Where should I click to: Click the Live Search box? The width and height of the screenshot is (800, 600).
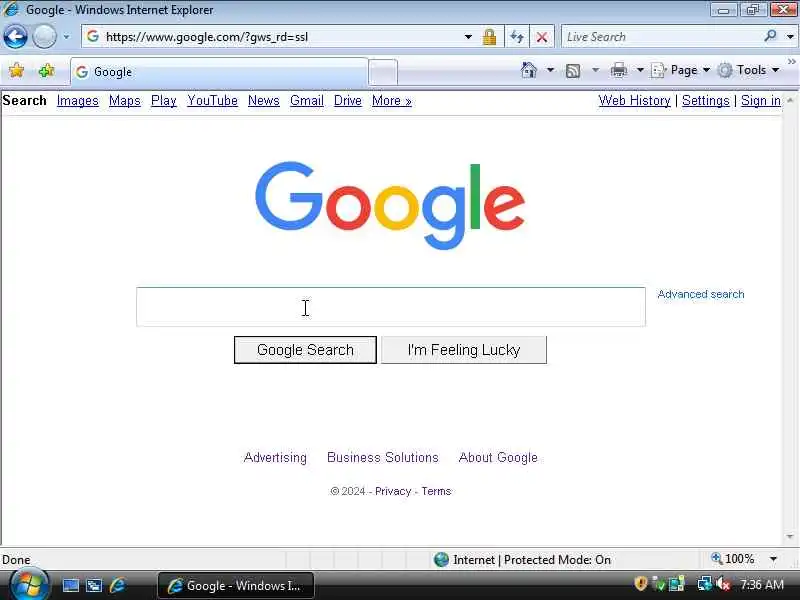(x=660, y=37)
